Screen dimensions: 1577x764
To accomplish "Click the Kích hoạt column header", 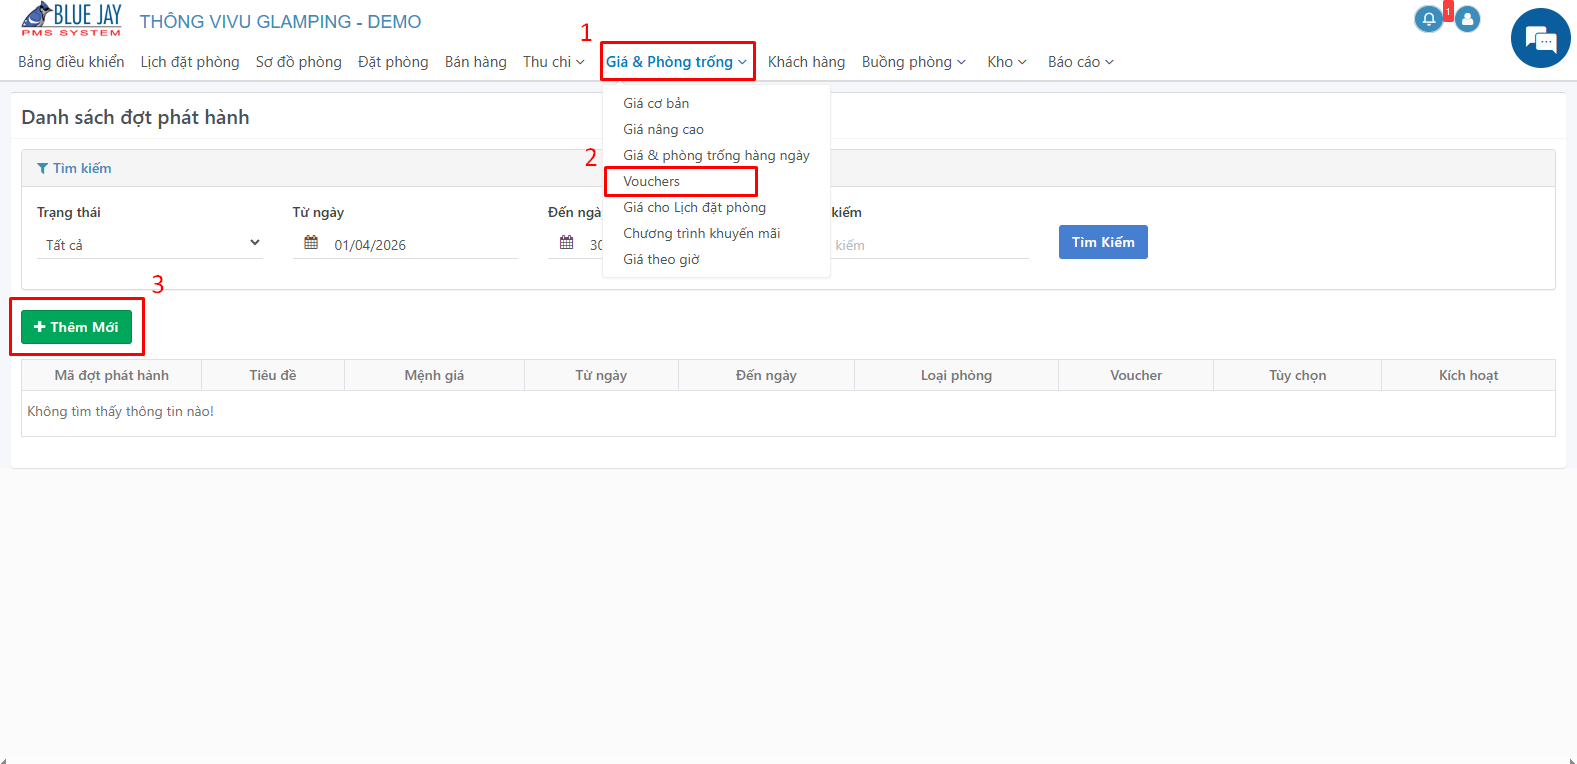I will 1468,375.
